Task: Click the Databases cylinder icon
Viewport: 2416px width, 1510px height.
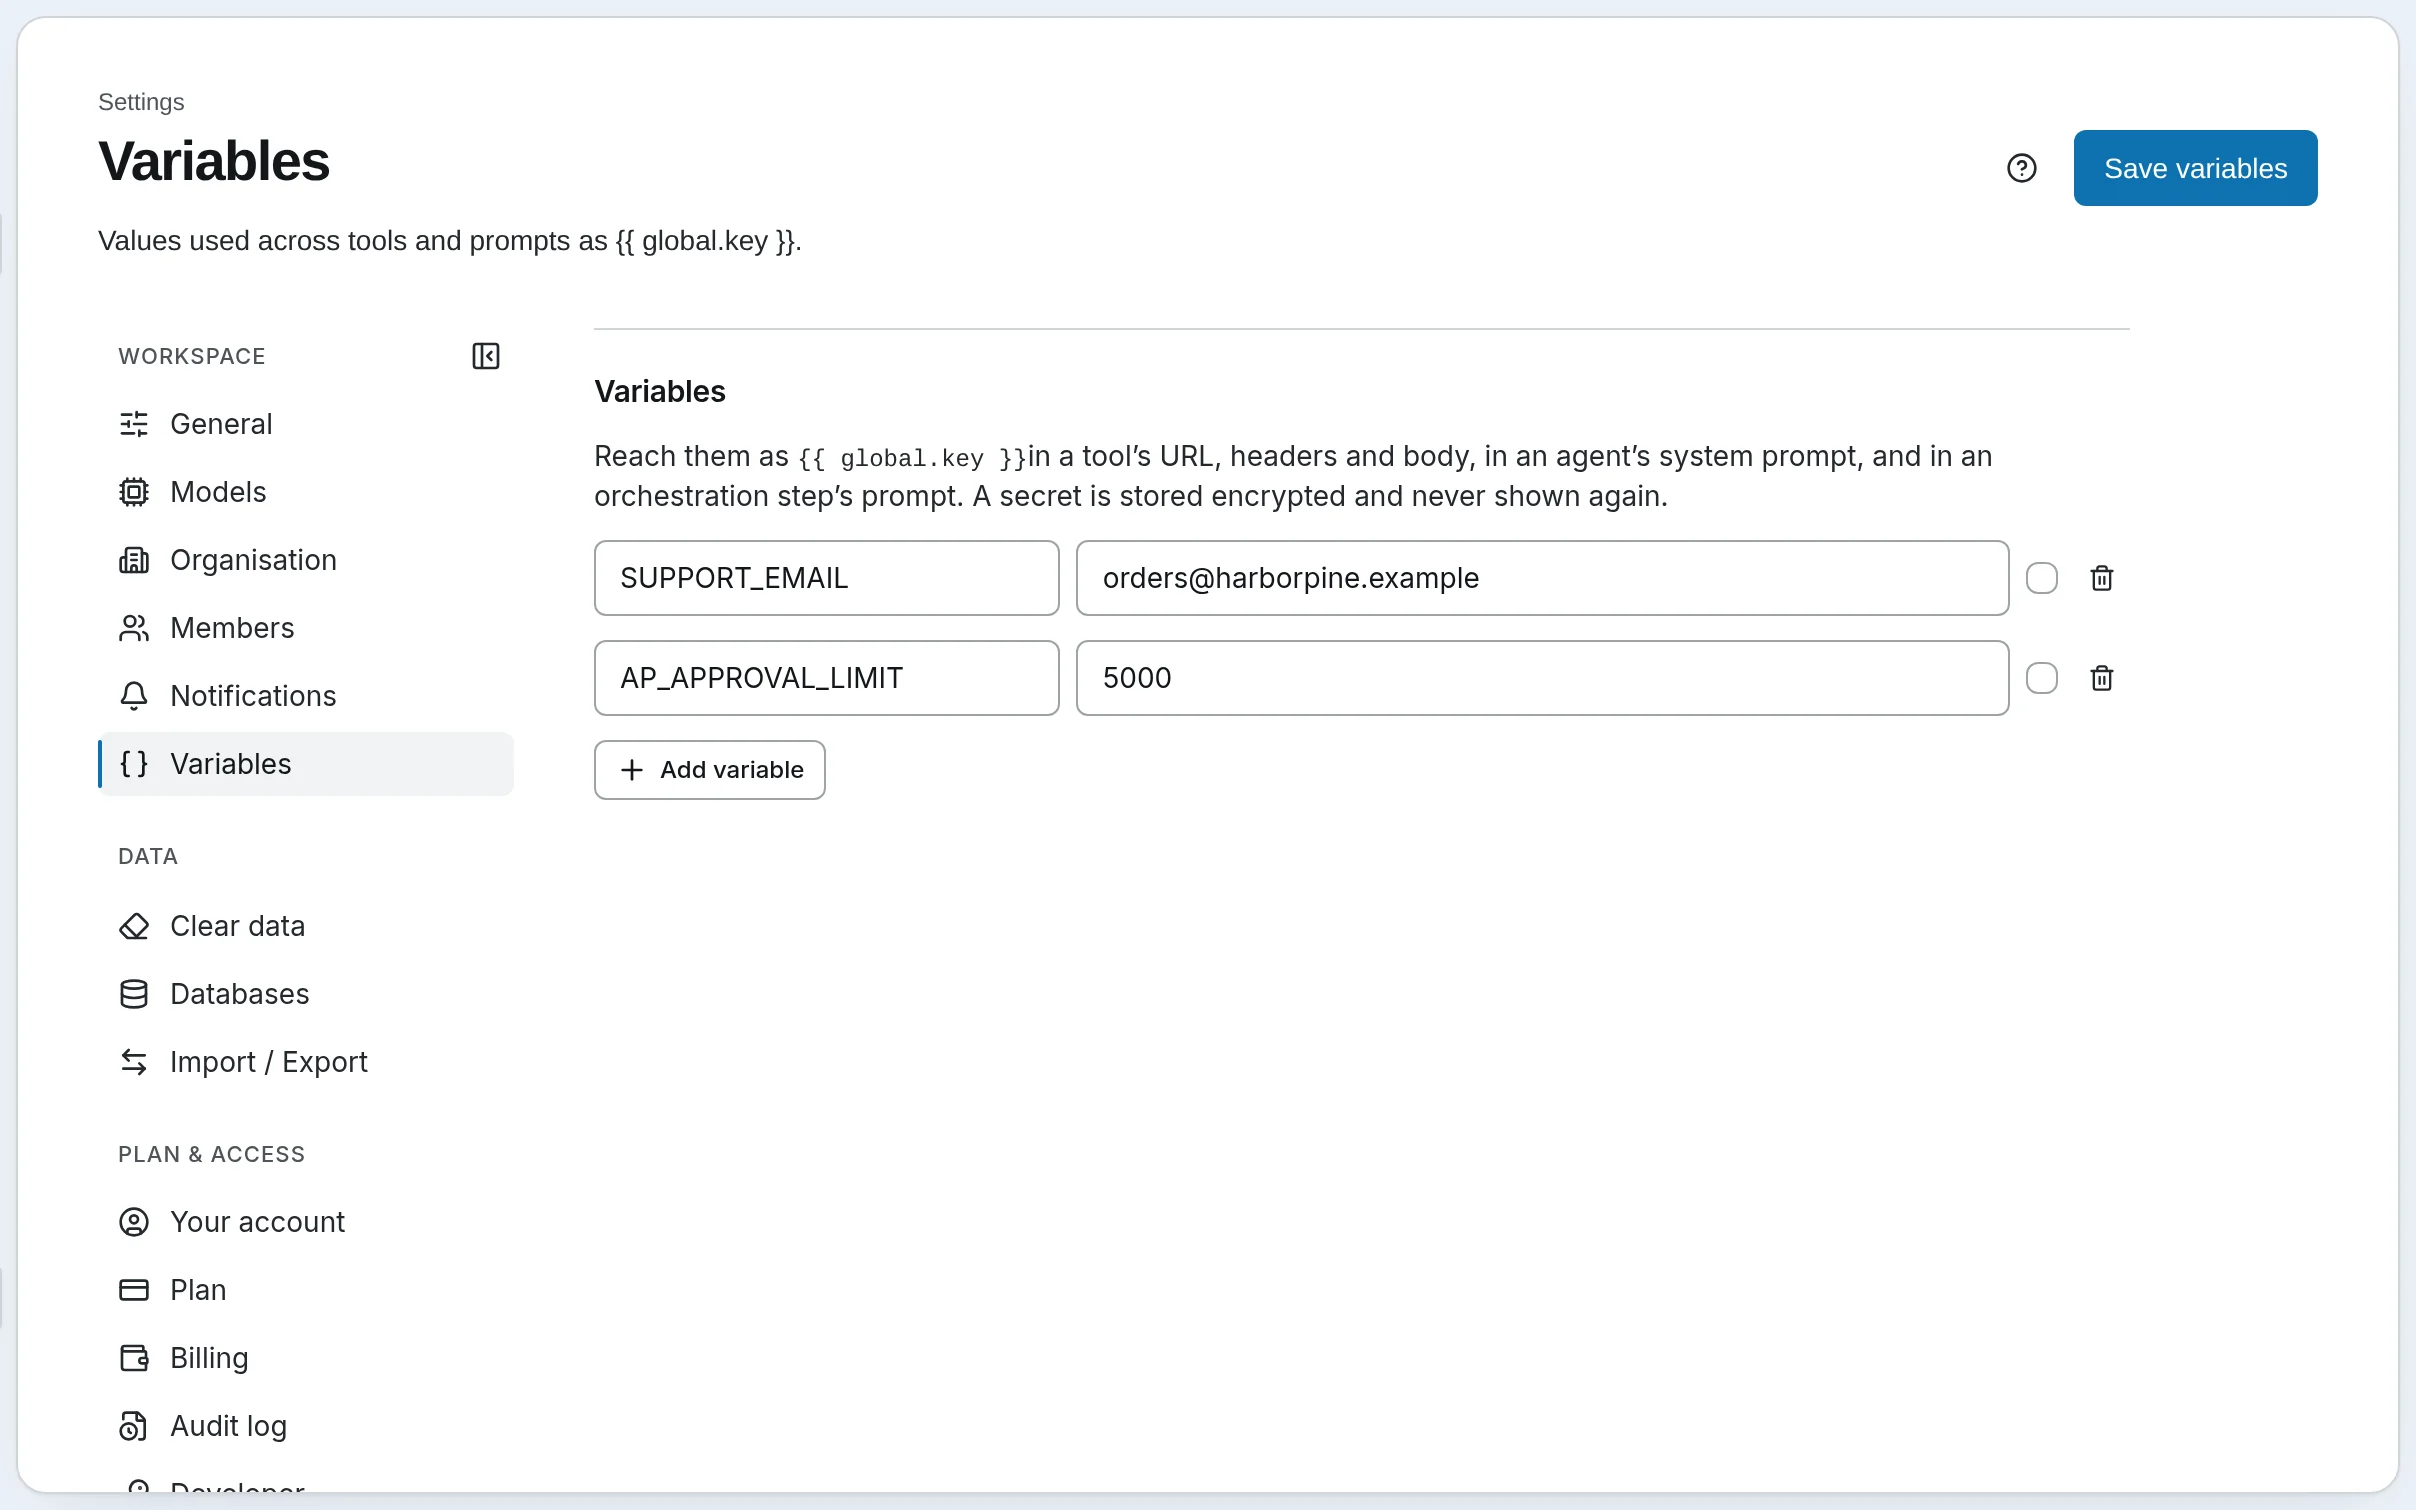Action: [134, 994]
